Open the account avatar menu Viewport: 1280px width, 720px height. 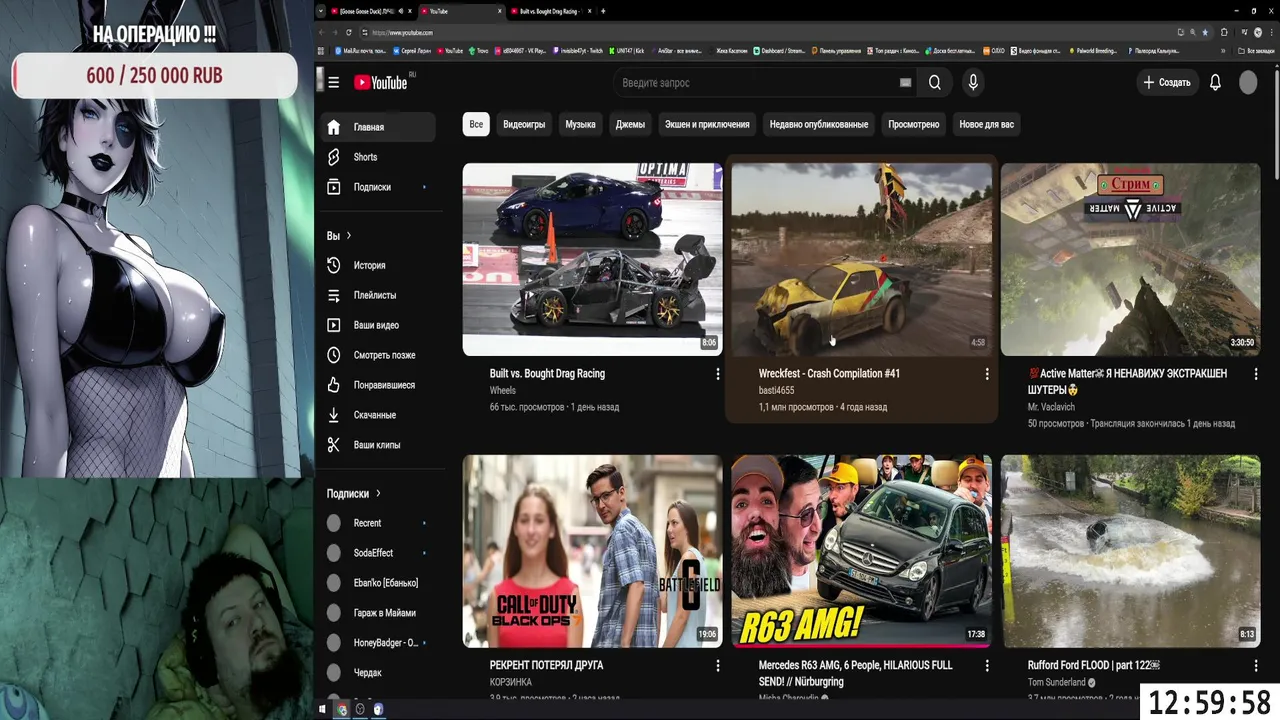(x=1248, y=83)
